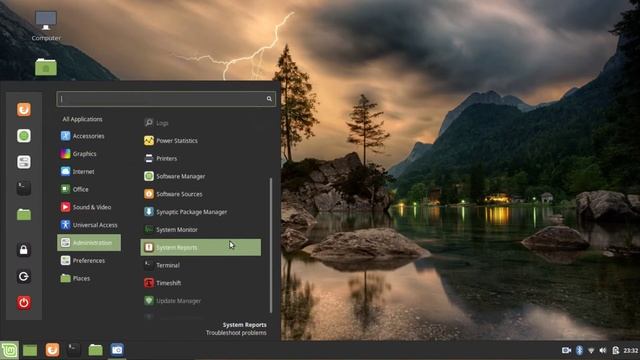Image resolution: width=640 pixels, height=360 pixels.
Task: Select the Preferences category
Action: click(x=89, y=260)
